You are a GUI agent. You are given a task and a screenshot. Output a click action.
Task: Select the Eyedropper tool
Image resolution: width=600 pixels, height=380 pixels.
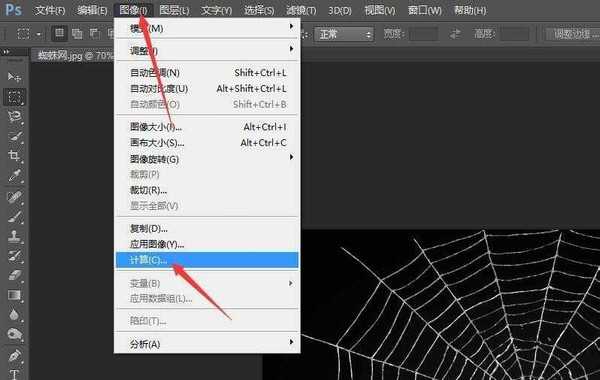click(x=15, y=176)
